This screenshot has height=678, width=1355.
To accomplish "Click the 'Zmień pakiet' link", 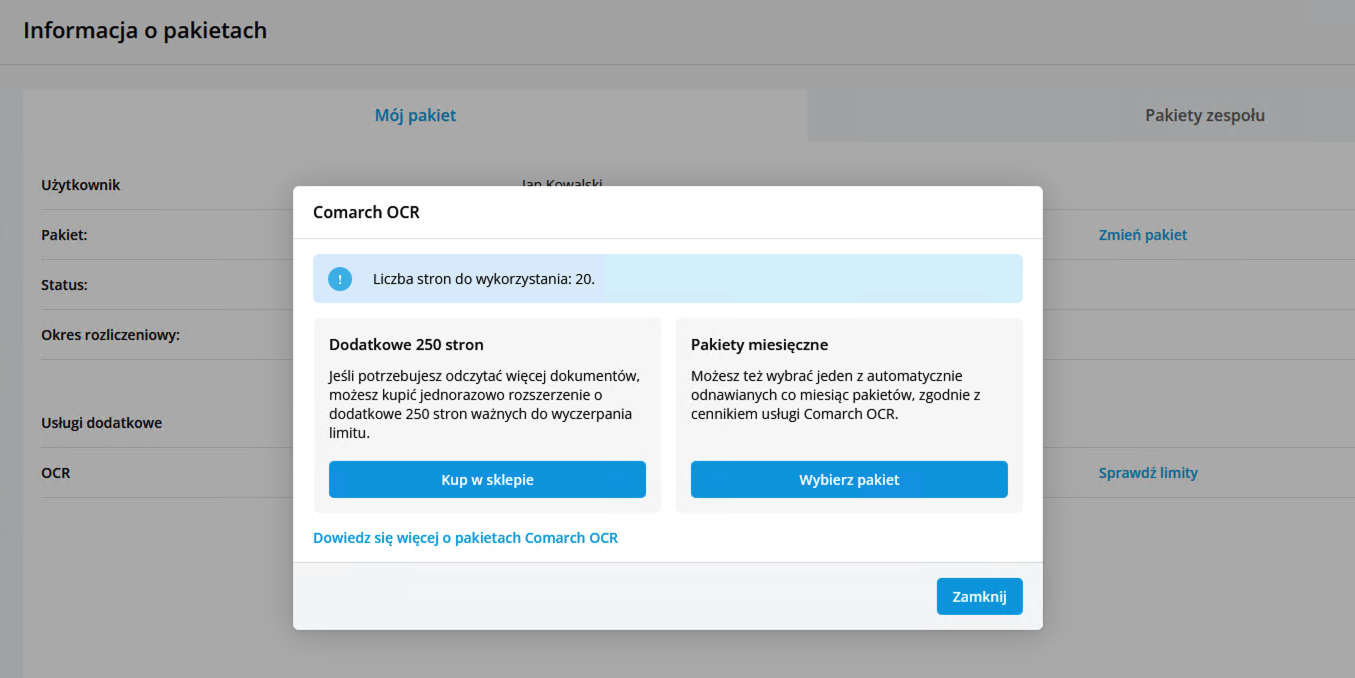I will coord(1142,235).
